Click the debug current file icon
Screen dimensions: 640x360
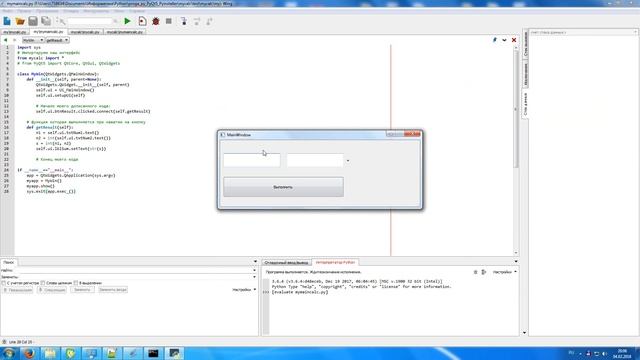142,21
